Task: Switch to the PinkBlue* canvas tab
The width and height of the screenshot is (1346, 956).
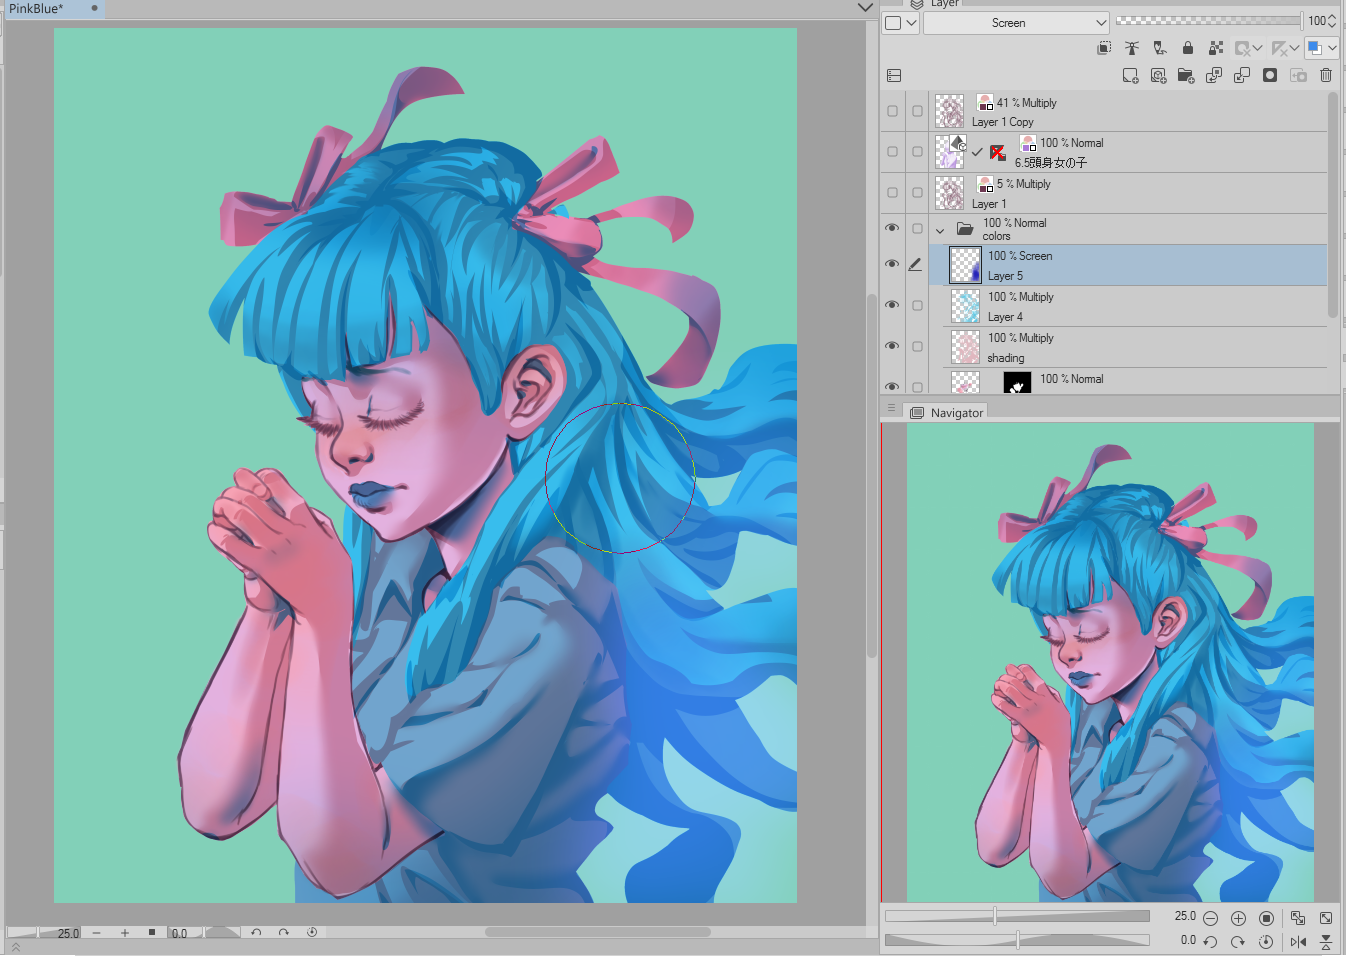Action: [x=53, y=8]
